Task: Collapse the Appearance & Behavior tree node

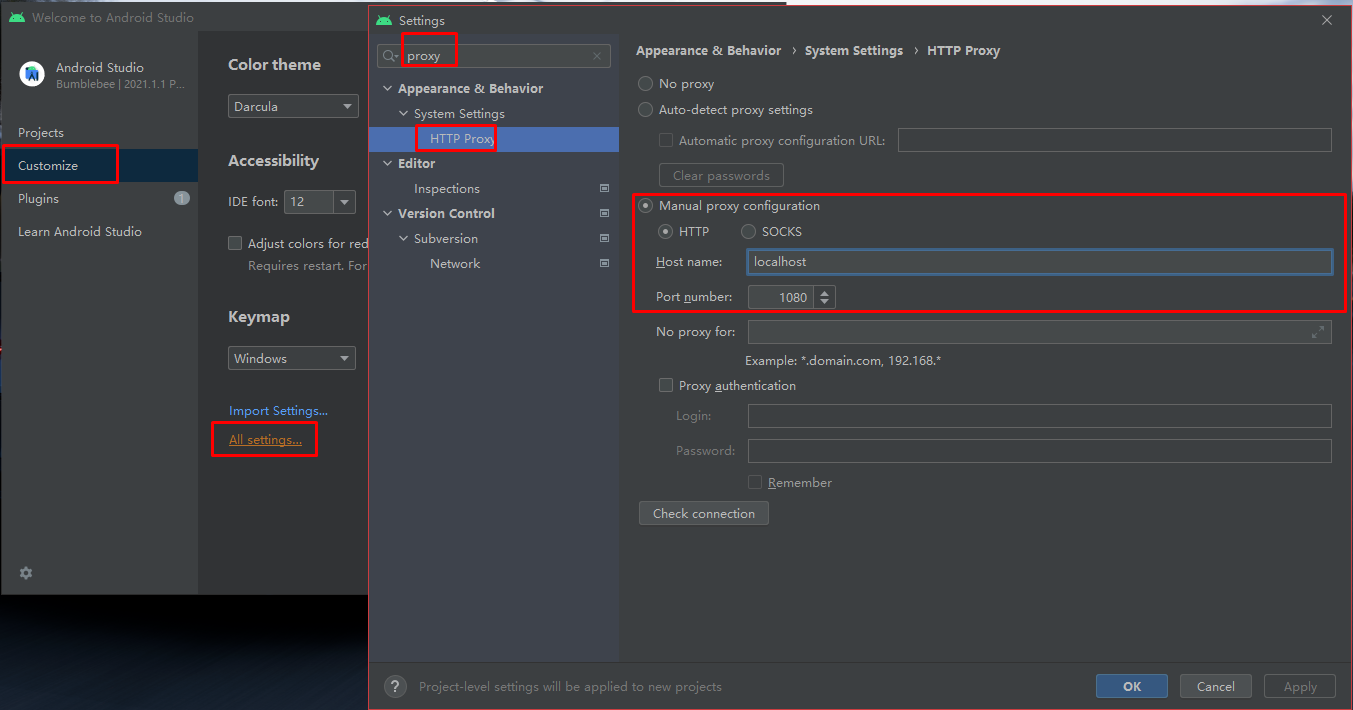Action: pos(388,89)
